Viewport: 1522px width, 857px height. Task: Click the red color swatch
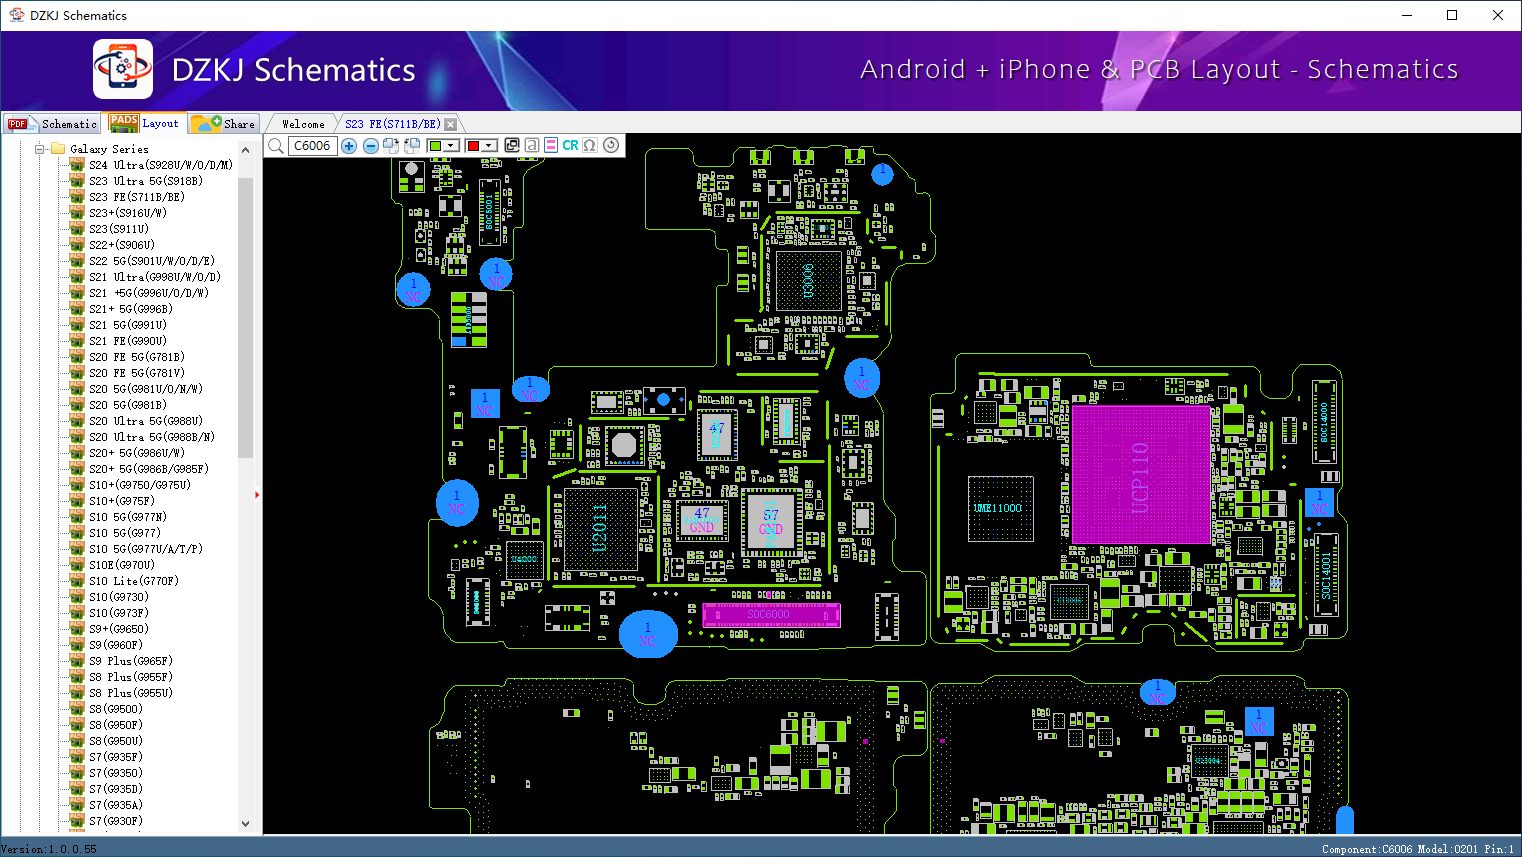click(x=473, y=146)
